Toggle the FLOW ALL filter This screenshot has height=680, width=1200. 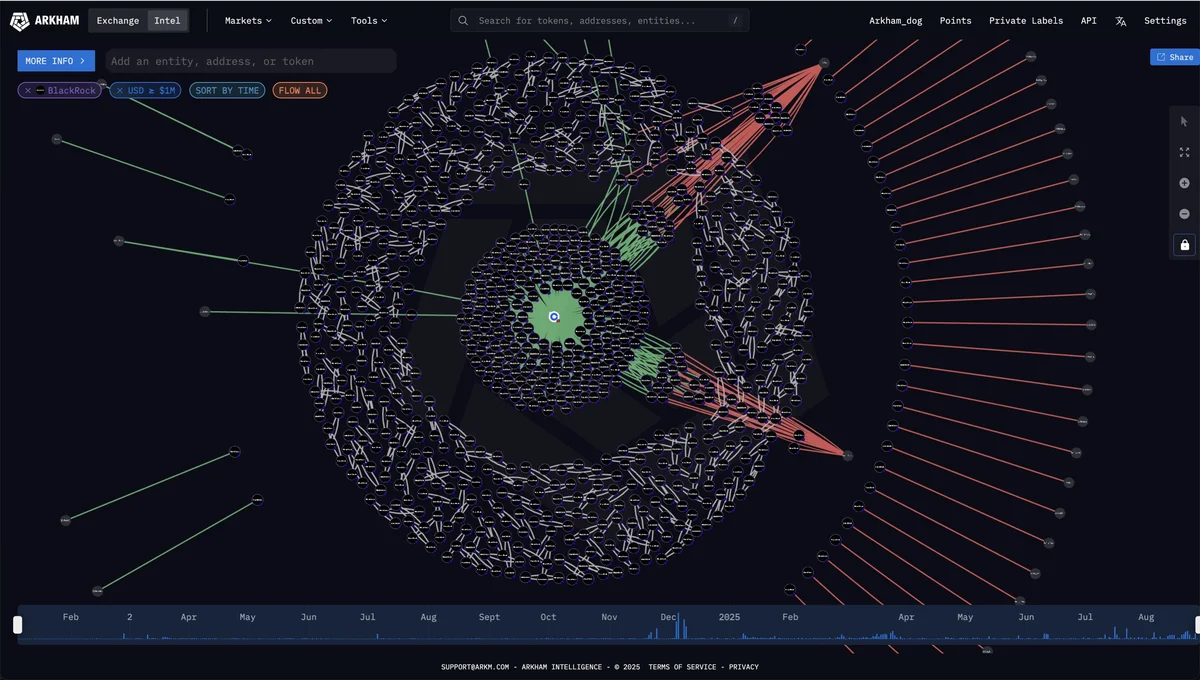tap(299, 91)
